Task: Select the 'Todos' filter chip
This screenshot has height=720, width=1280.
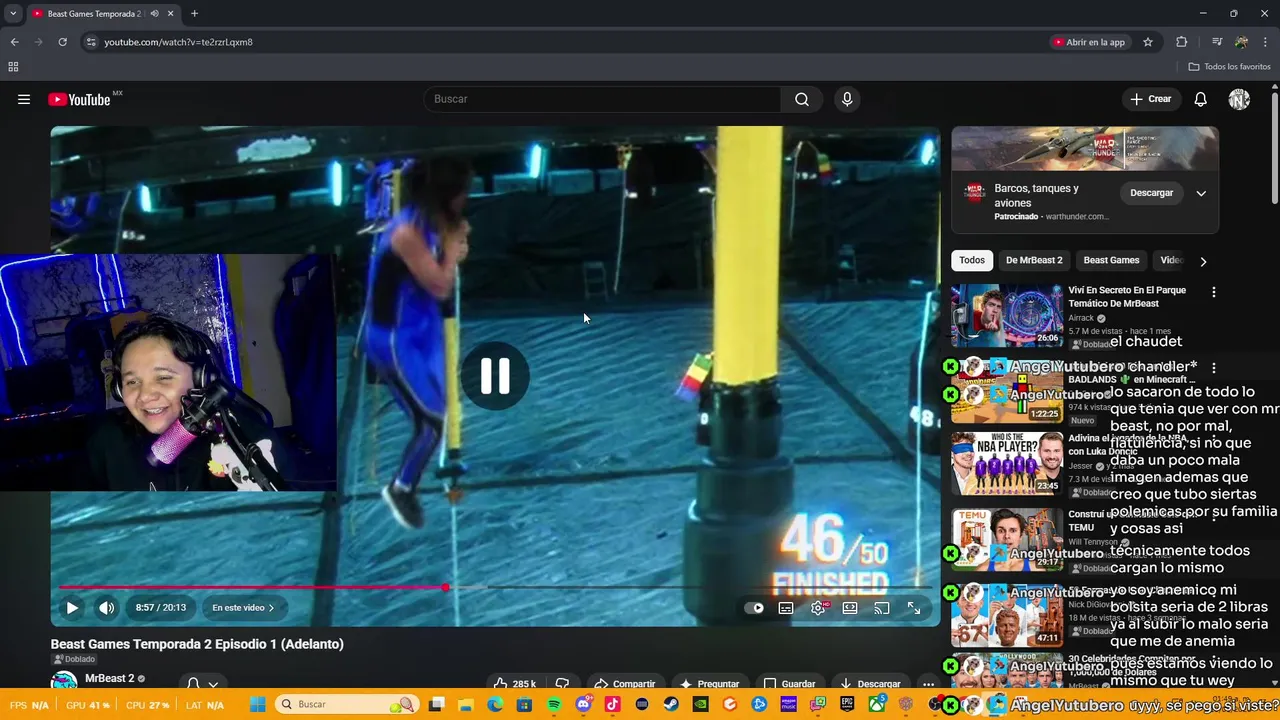Action: click(x=972, y=260)
